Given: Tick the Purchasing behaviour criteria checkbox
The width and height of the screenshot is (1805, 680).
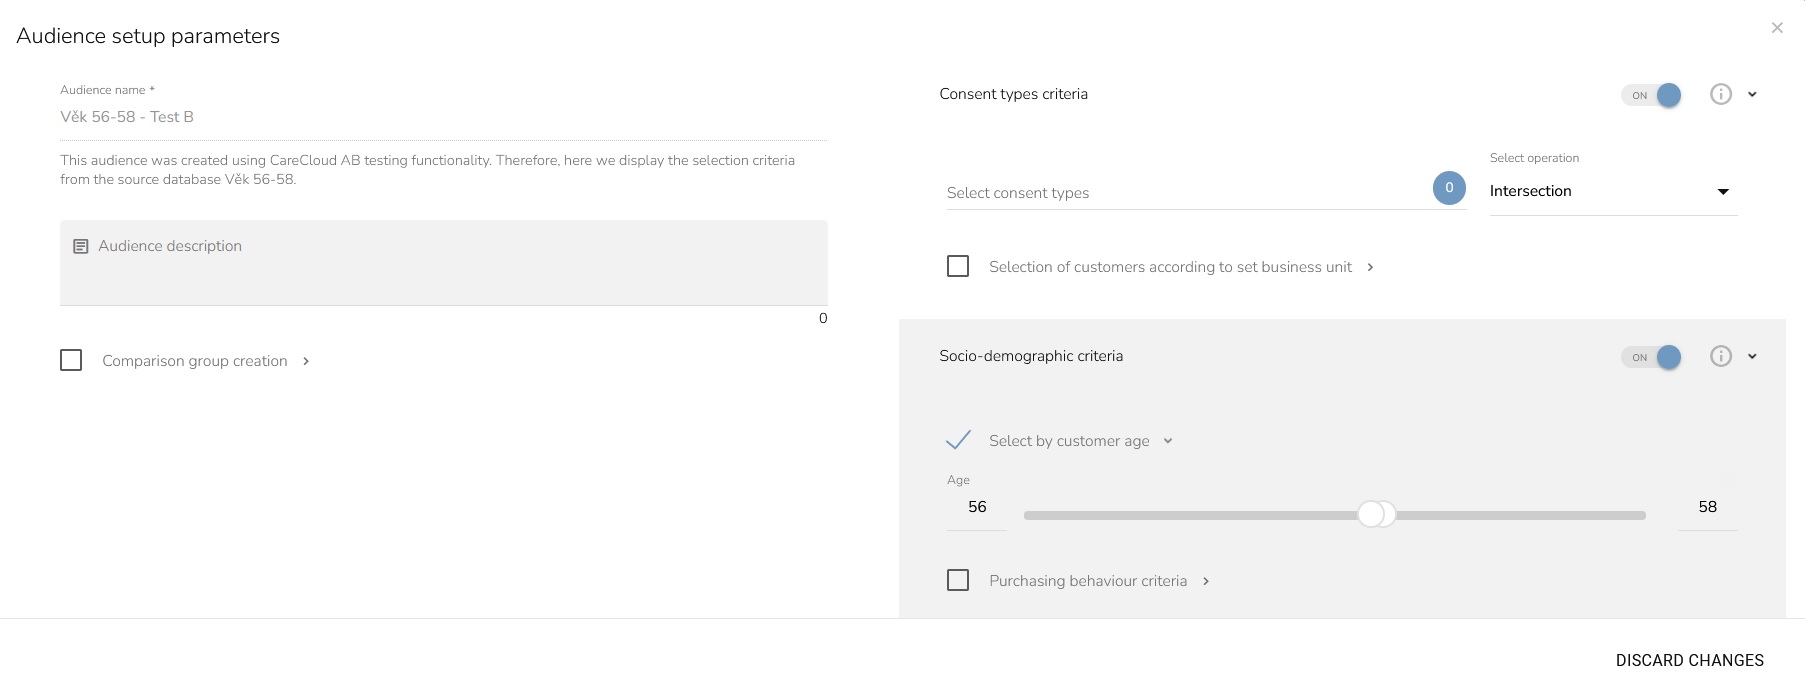Looking at the screenshot, I should [958, 580].
